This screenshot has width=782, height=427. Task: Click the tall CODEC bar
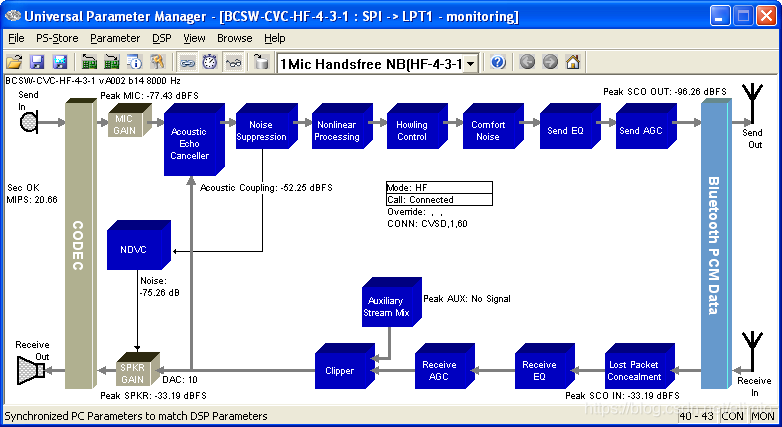79,244
